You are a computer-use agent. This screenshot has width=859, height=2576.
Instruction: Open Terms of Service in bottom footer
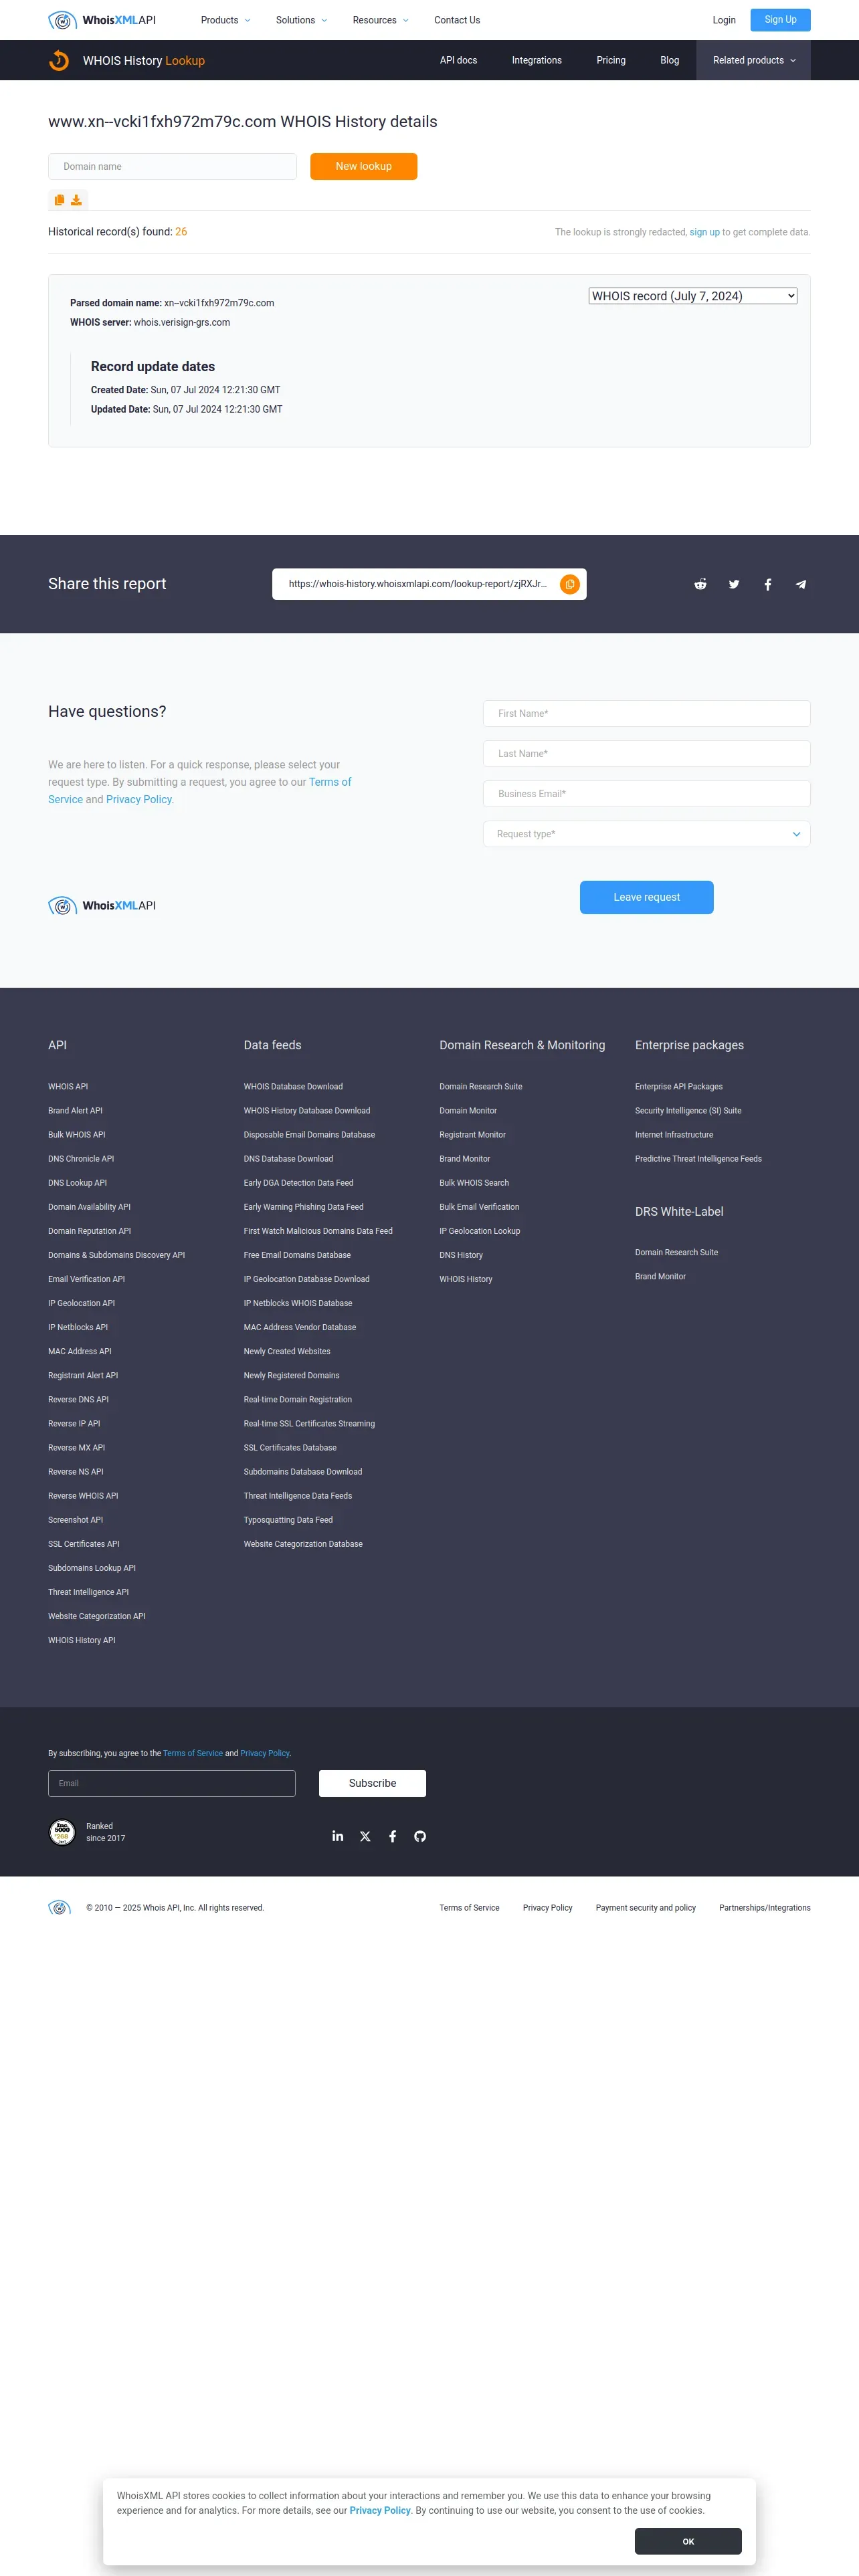469,1908
